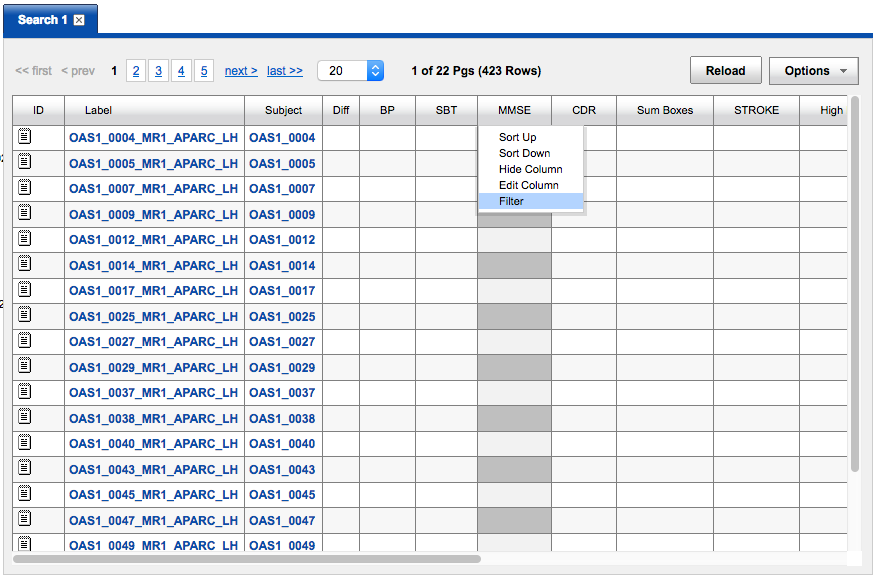The width and height of the screenshot is (878, 580).
Task: Go to the next page link
Action: click(x=240, y=71)
